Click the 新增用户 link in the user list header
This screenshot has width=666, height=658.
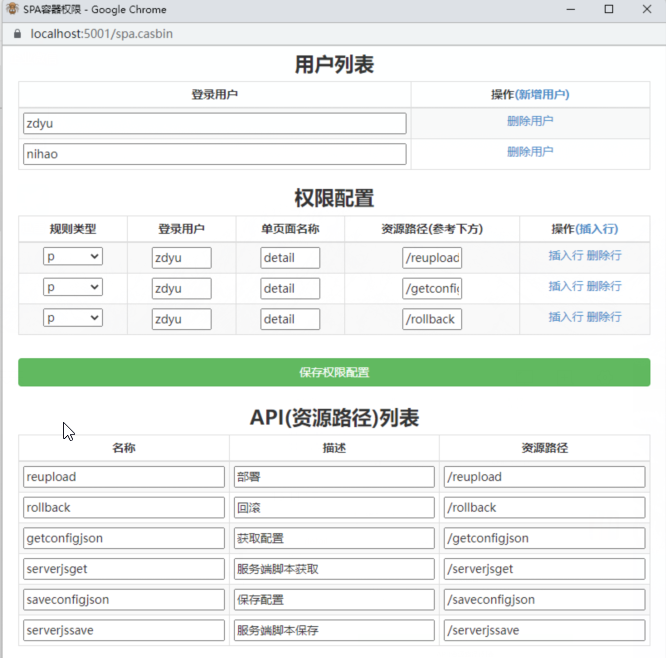click(543, 94)
